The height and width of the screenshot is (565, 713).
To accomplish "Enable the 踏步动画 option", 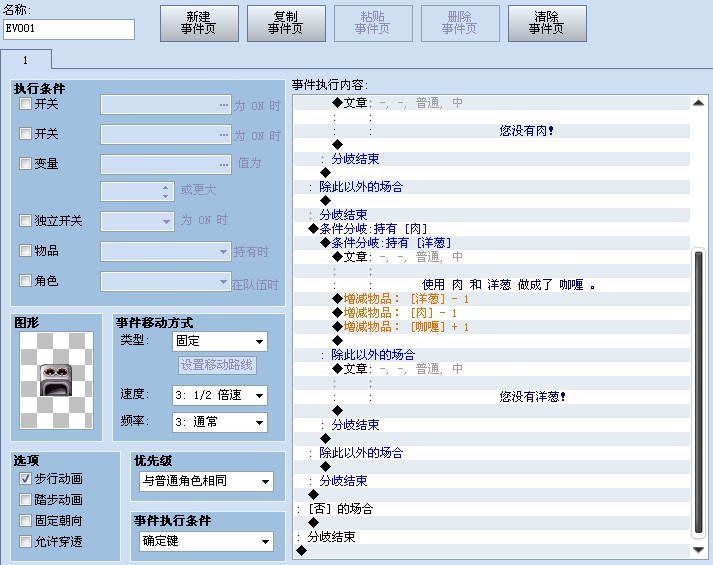I will [x=25, y=500].
